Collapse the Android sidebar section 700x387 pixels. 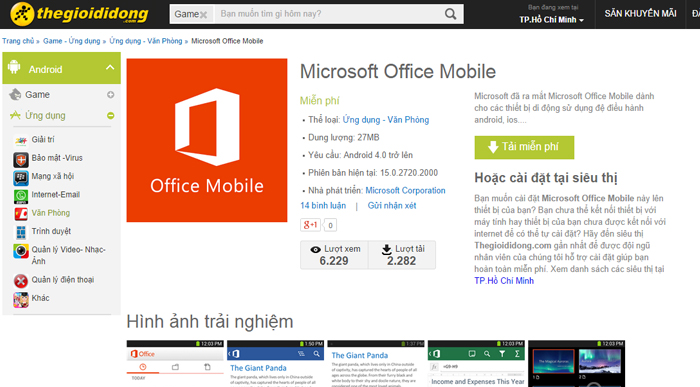[110, 68]
